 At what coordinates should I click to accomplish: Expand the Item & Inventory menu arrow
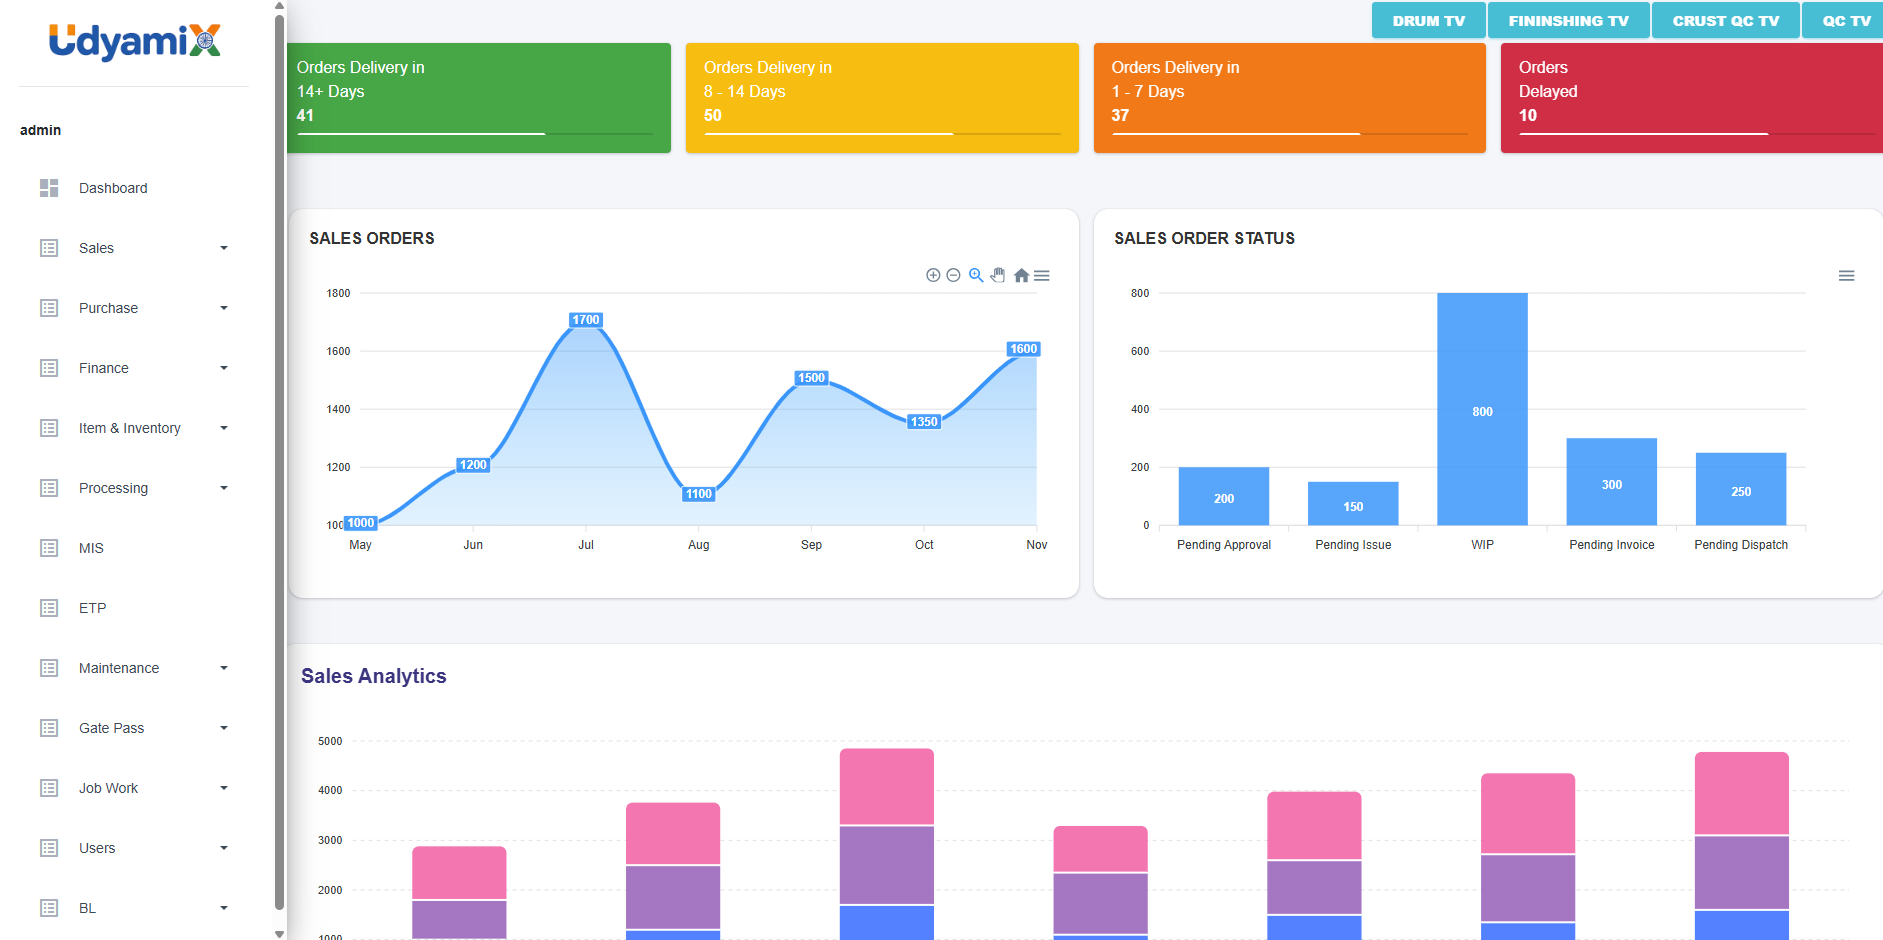pyautogui.click(x=224, y=428)
